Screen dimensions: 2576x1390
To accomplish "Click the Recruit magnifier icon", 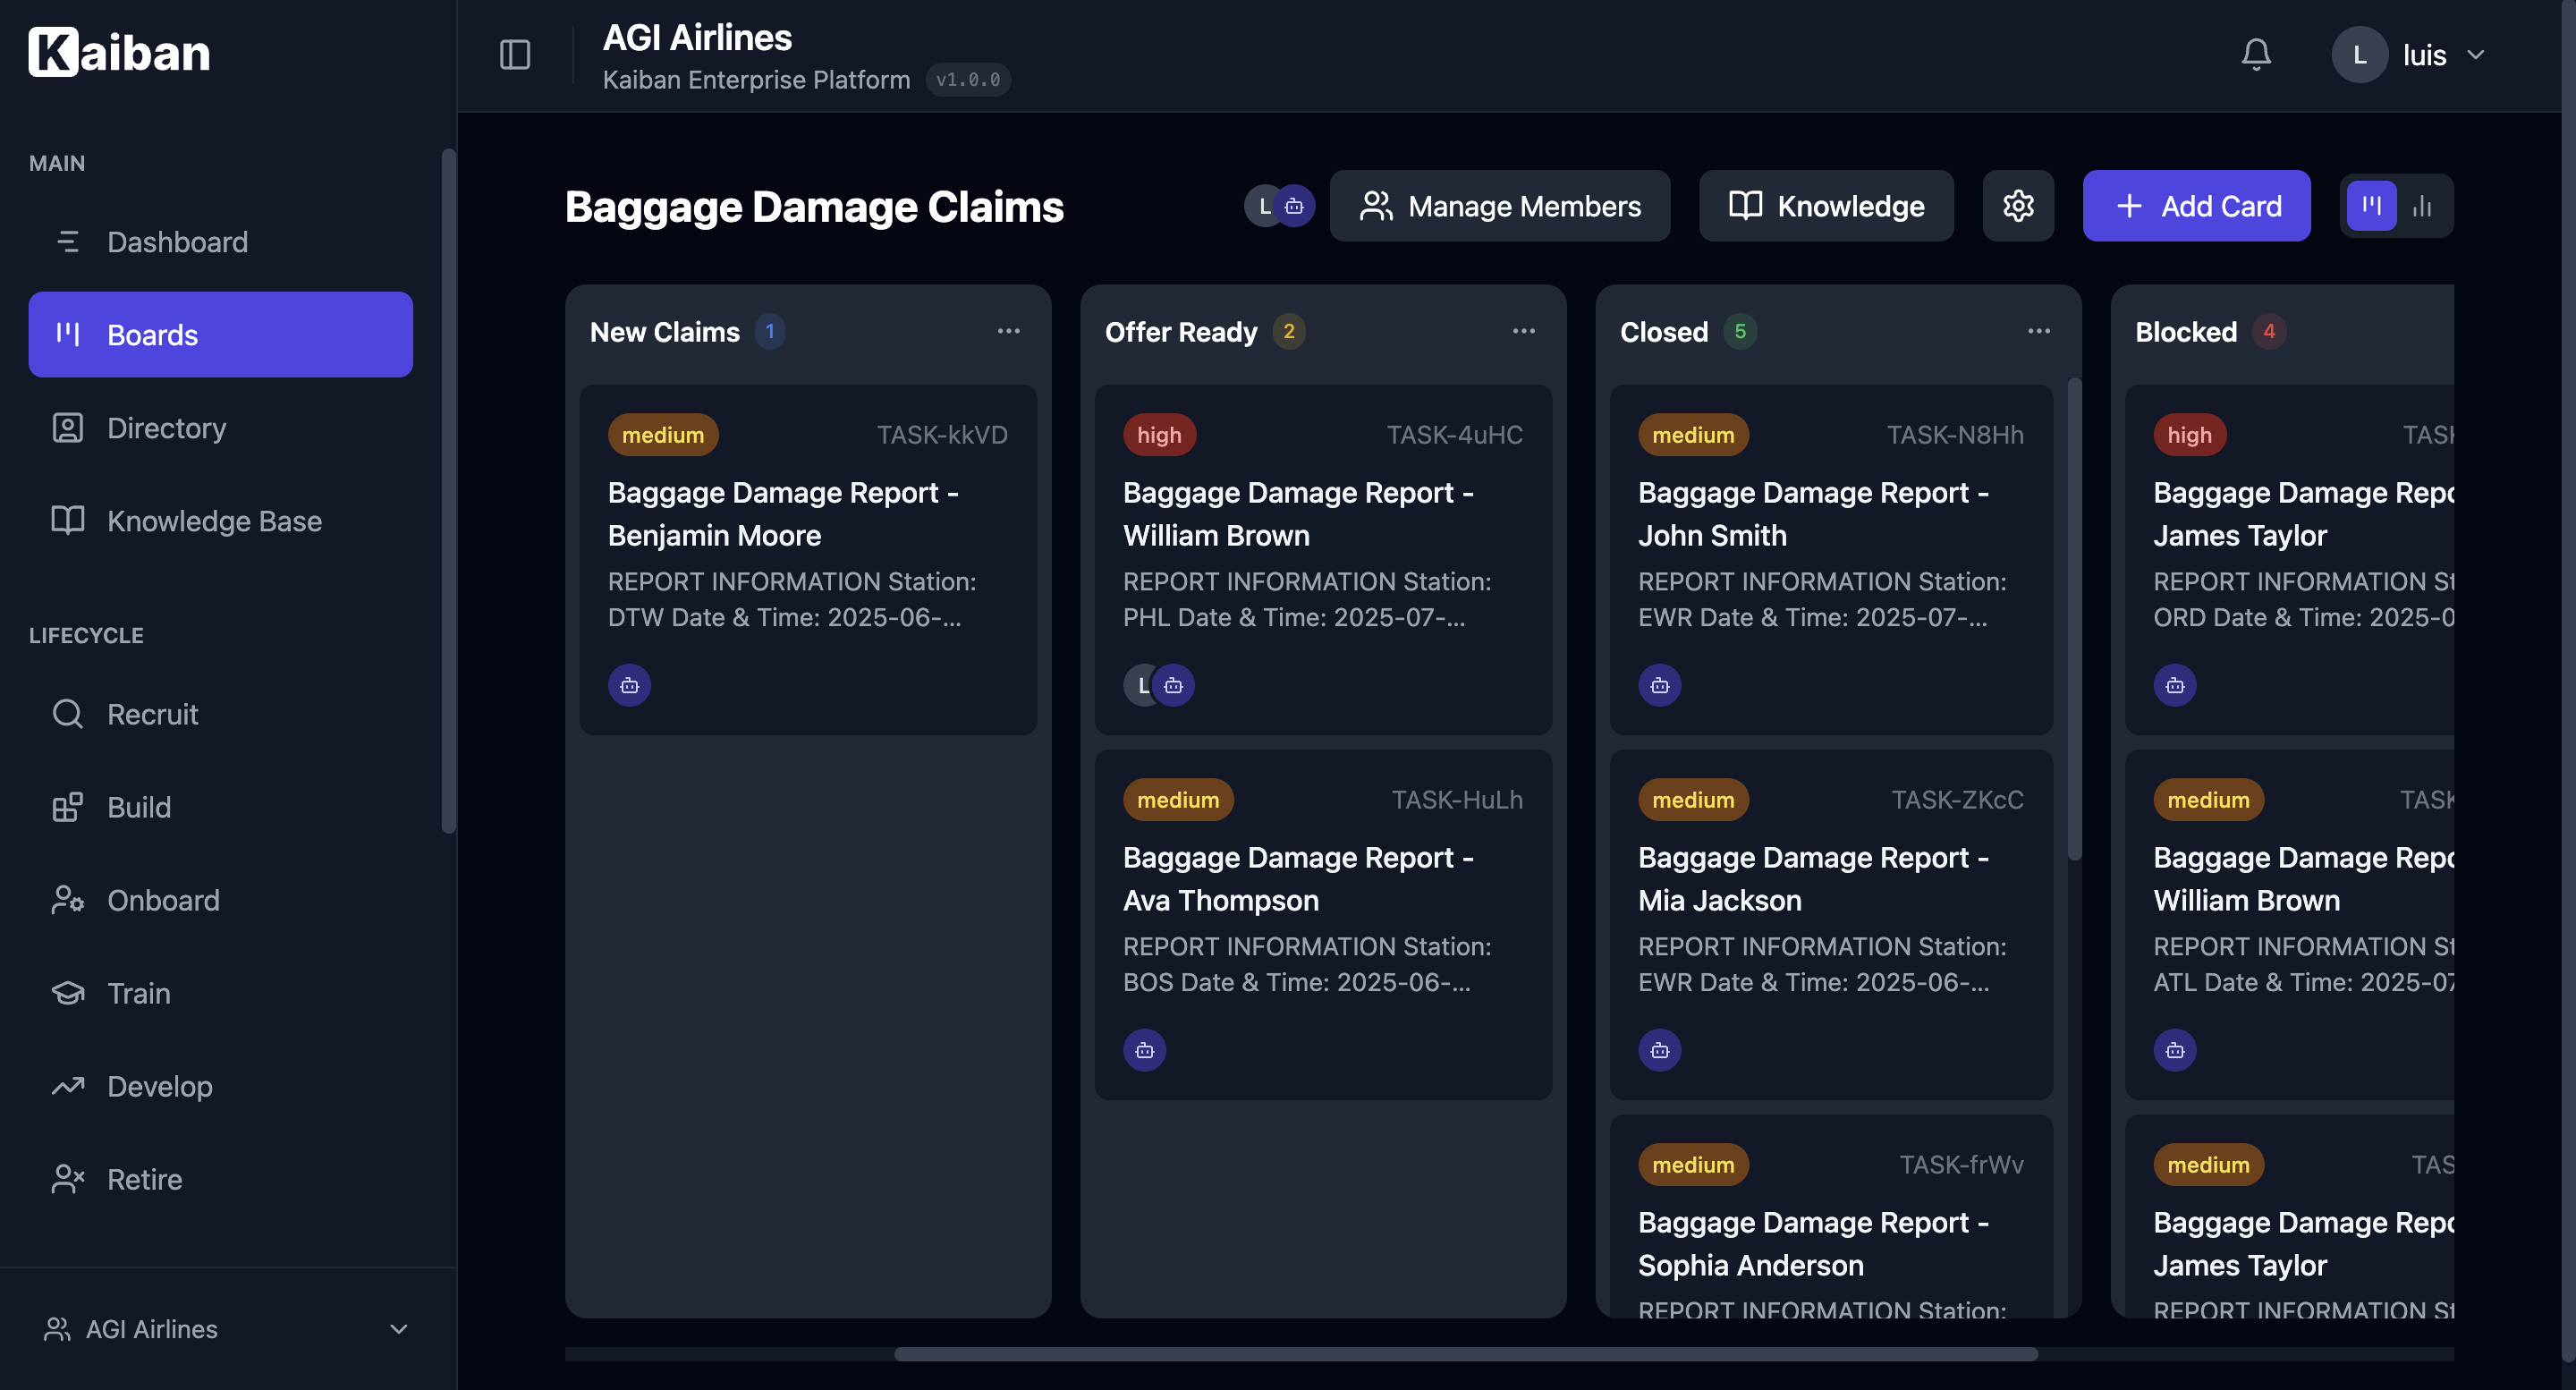I will point(67,714).
